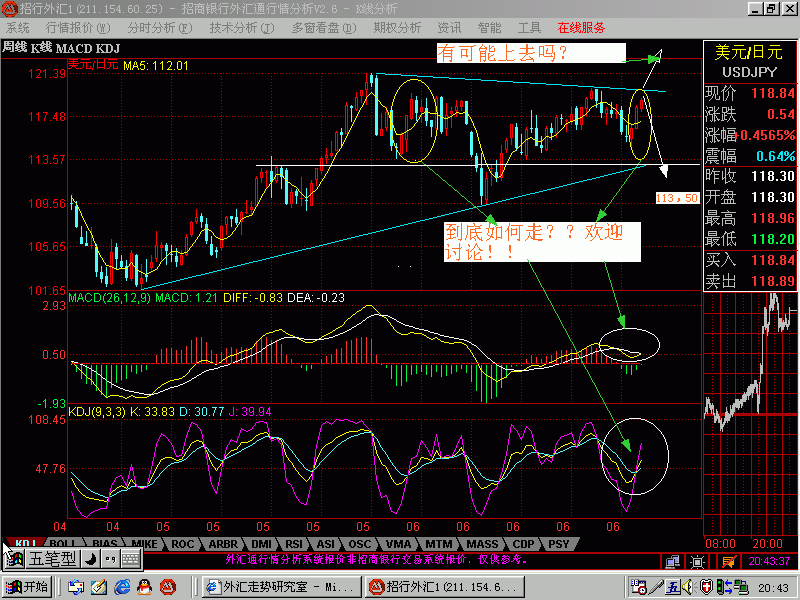The height and width of the screenshot is (600, 800).
Task: Click the application logo in the title bar
Action: pos(9,9)
